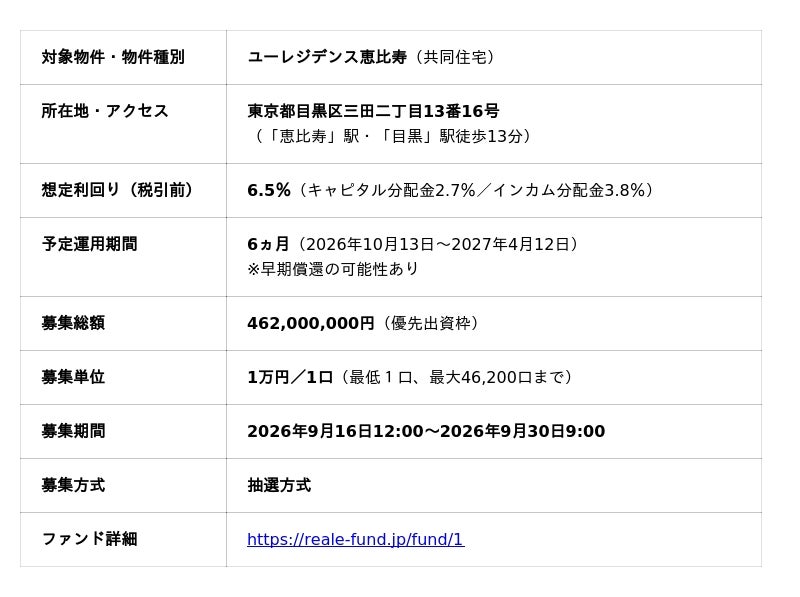Select the 6ヵ月 operation period text

(268, 244)
